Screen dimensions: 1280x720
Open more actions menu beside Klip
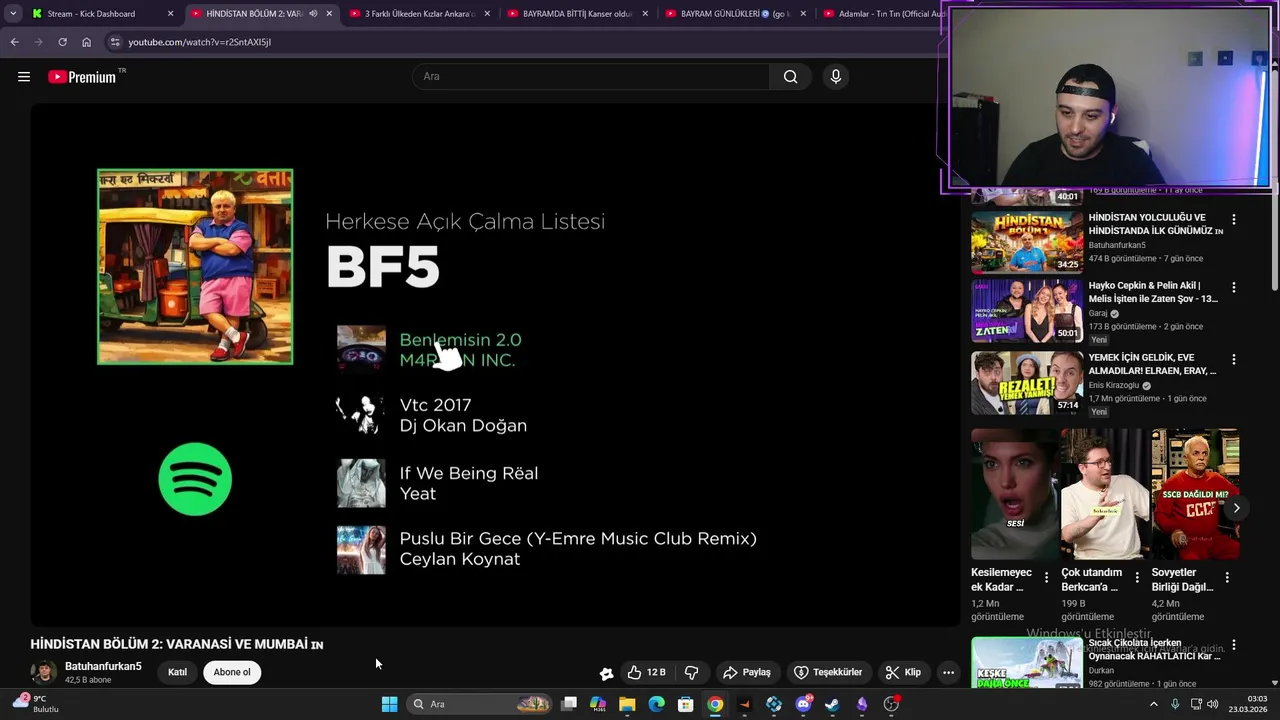(948, 672)
